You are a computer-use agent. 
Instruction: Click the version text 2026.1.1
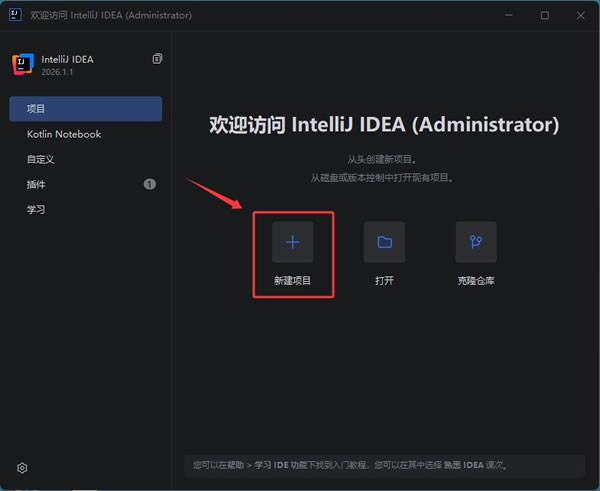(57, 72)
